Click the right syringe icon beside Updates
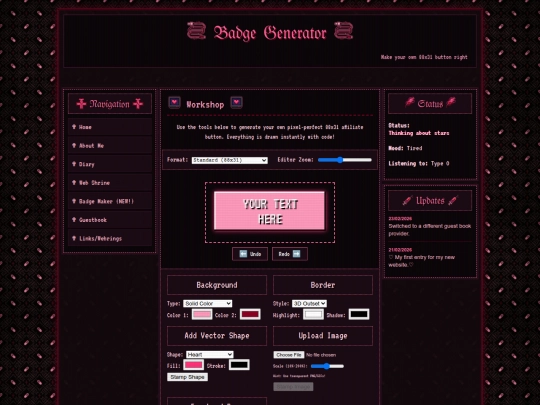Image resolution: width=540 pixels, height=405 pixels. pyautogui.click(x=453, y=200)
